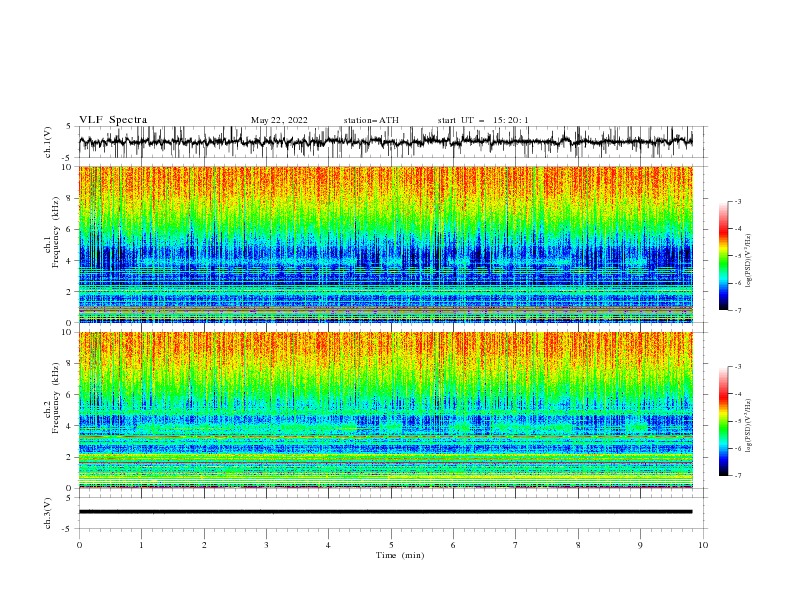792x612 pixels.
Task: Click time axis tick label "2"
Action: pyautogui.click(x=204, y=545)
